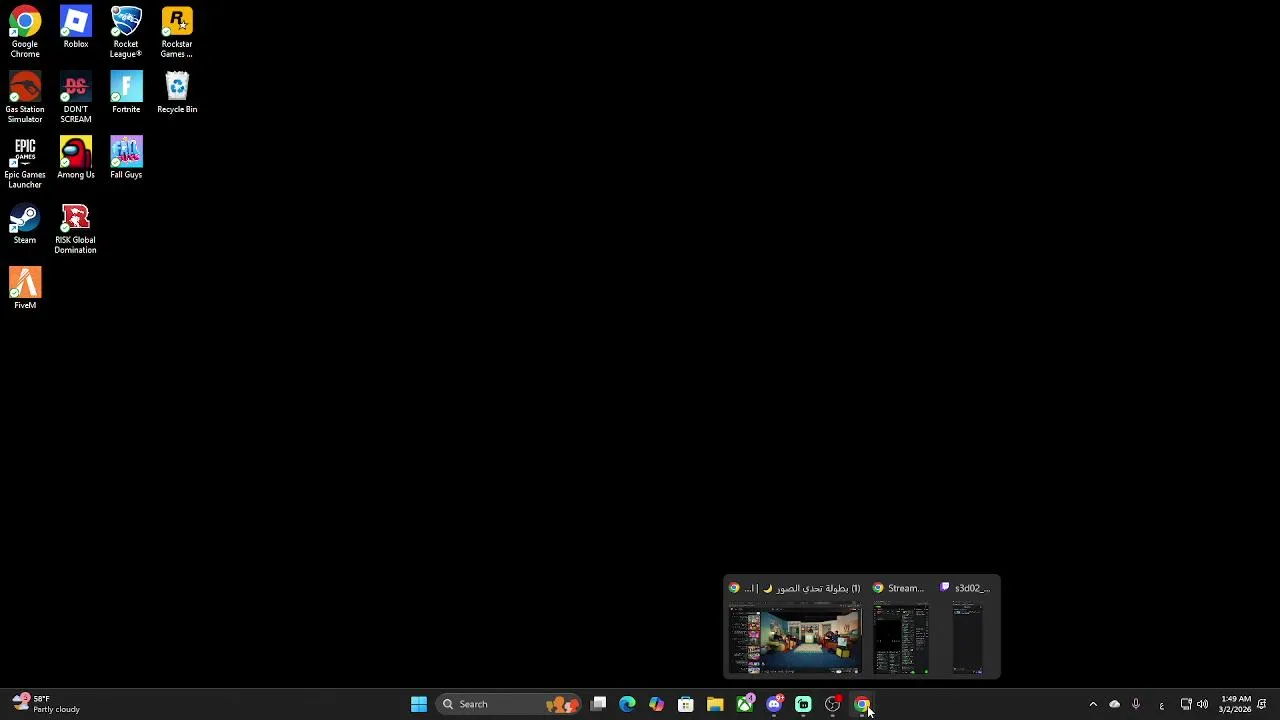Select the FiveM desktop icon
This screenshot has height=720, width=1280.
point(25,288)
